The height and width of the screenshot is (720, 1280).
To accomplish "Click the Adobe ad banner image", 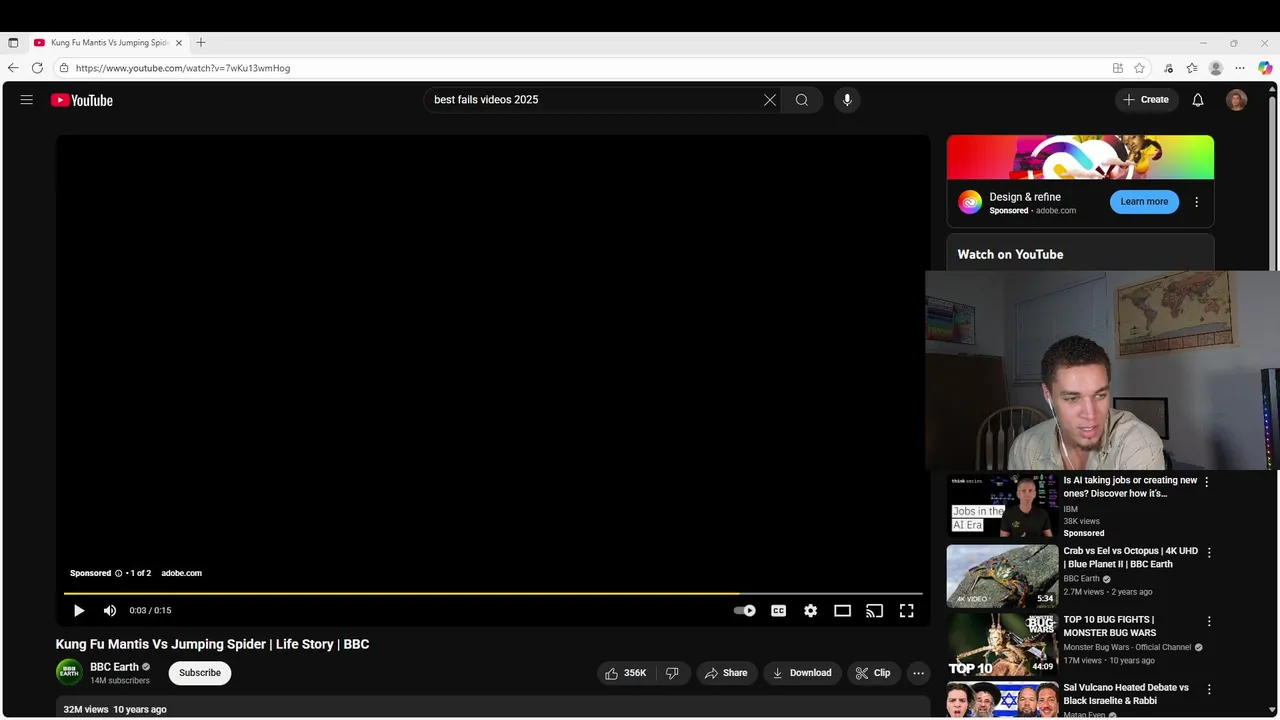I will [x=1080, y=157].
